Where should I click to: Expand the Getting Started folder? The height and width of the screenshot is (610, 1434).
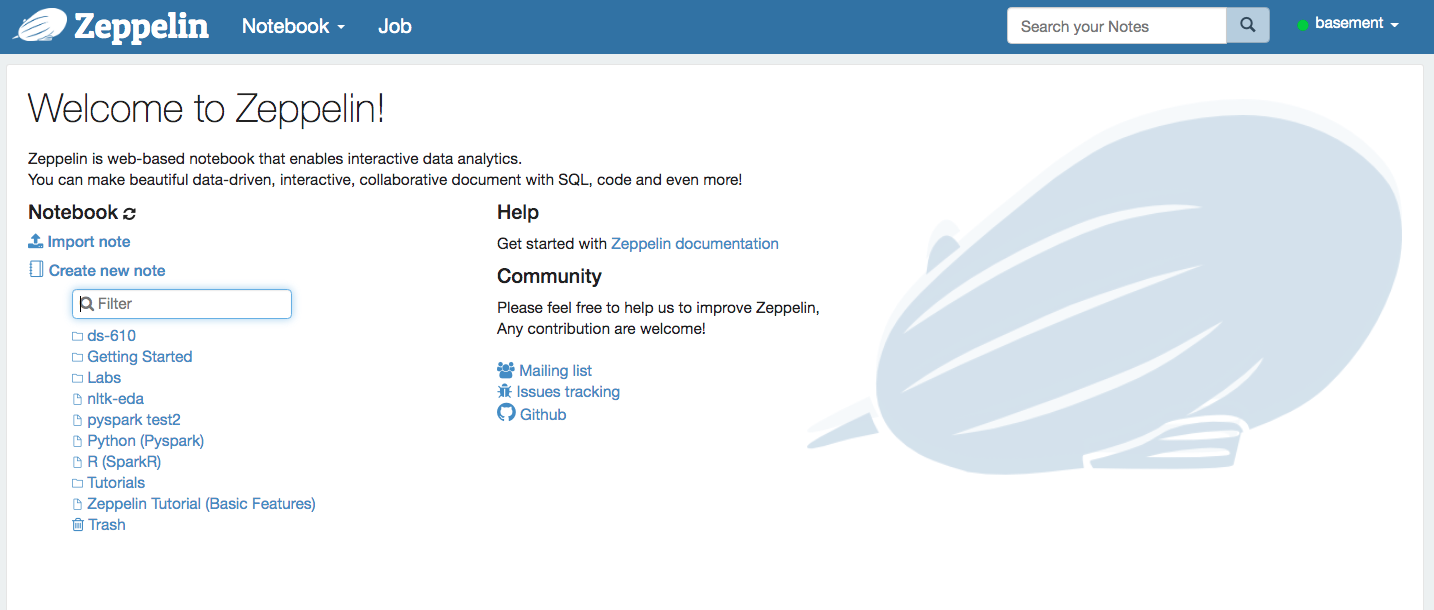(139, 356)
